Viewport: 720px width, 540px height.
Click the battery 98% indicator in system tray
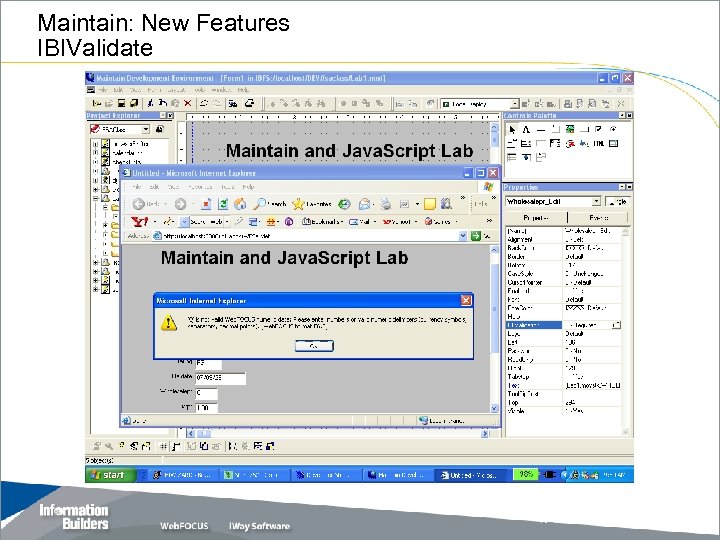pyautogui.click(x=525, y=475)
